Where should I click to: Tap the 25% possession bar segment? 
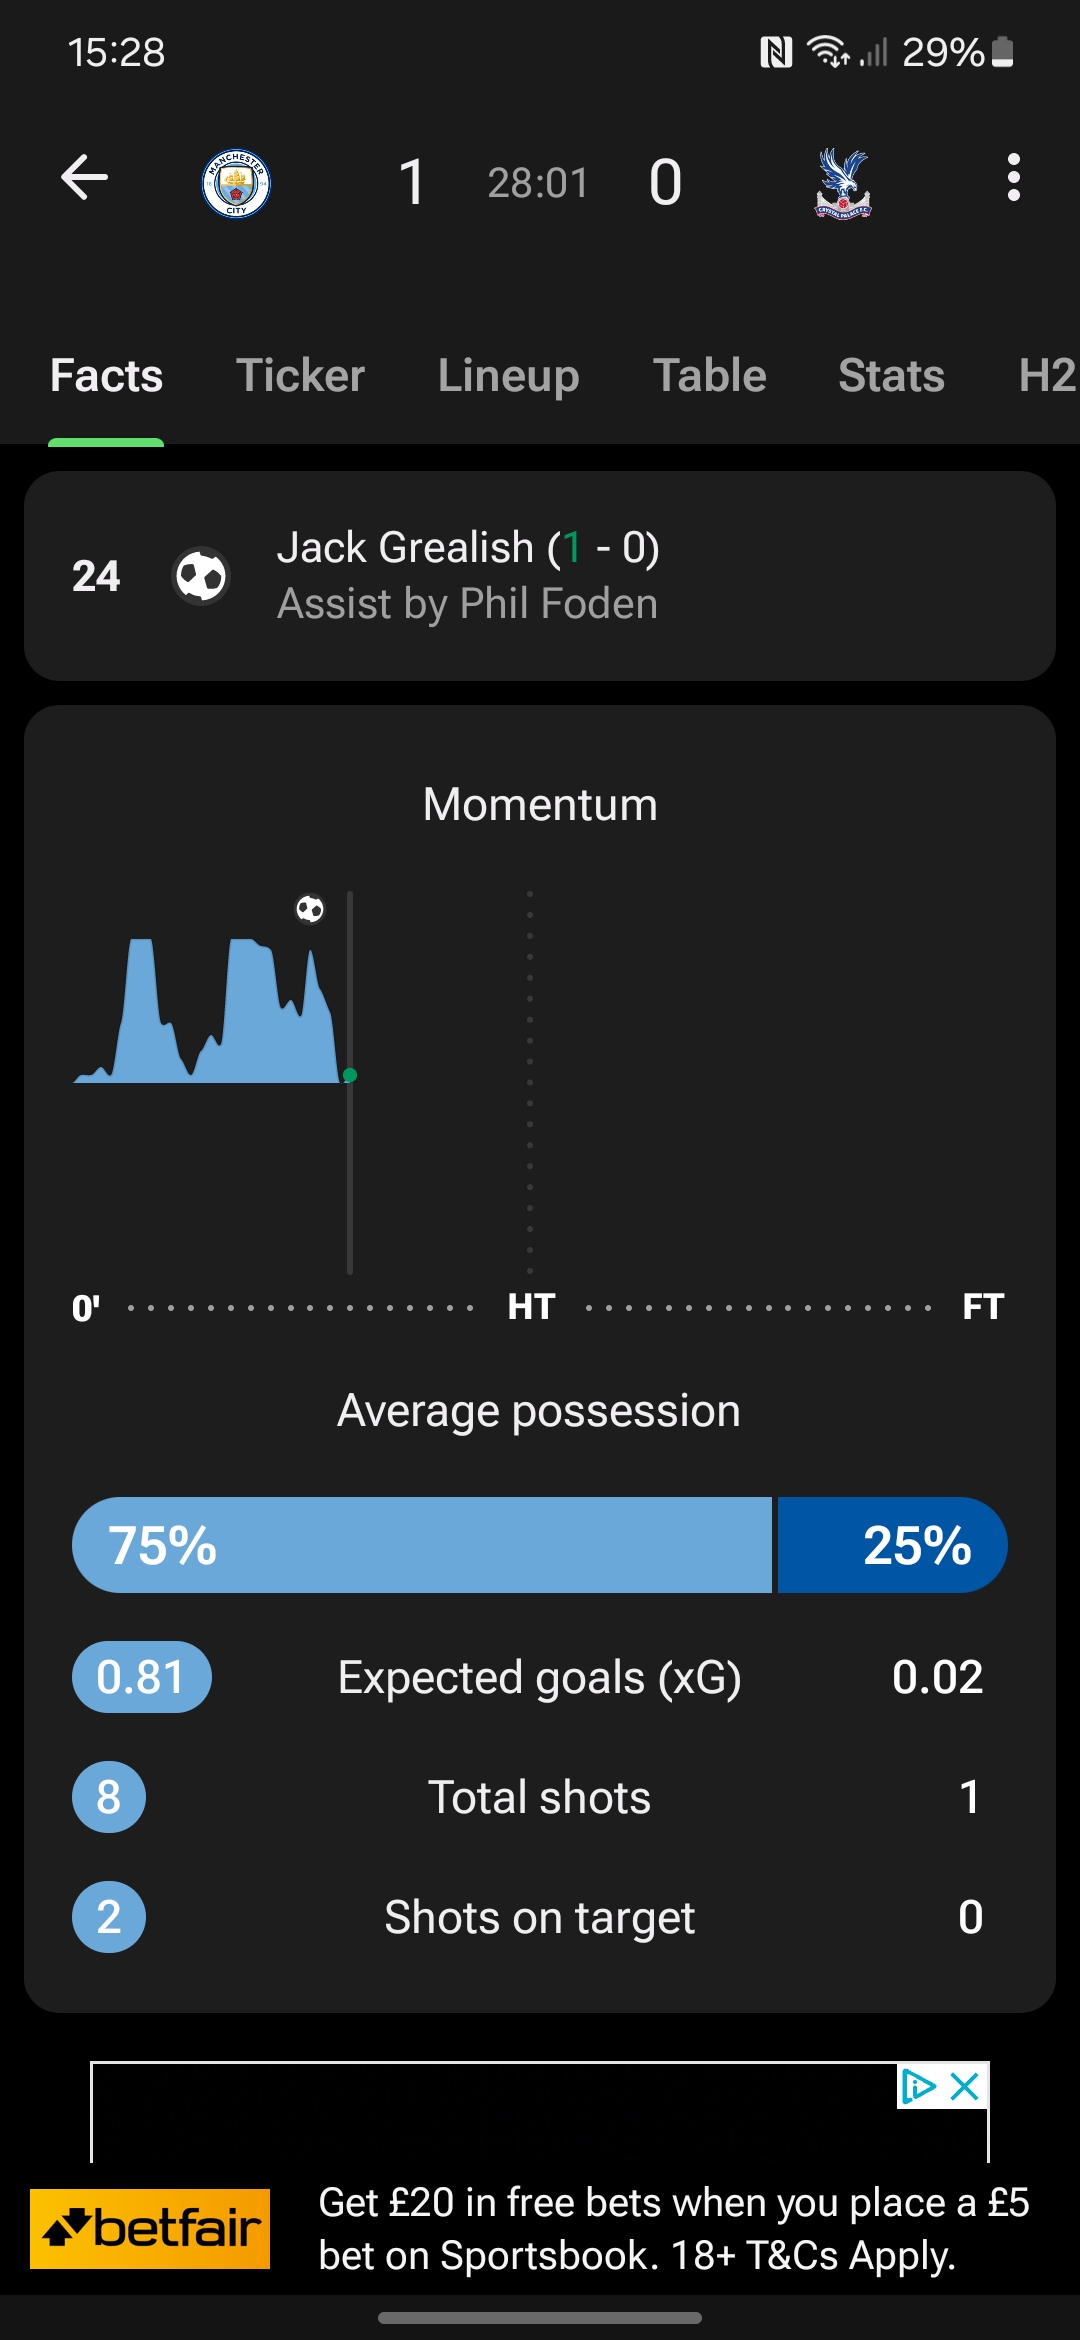click(892, 1545)
